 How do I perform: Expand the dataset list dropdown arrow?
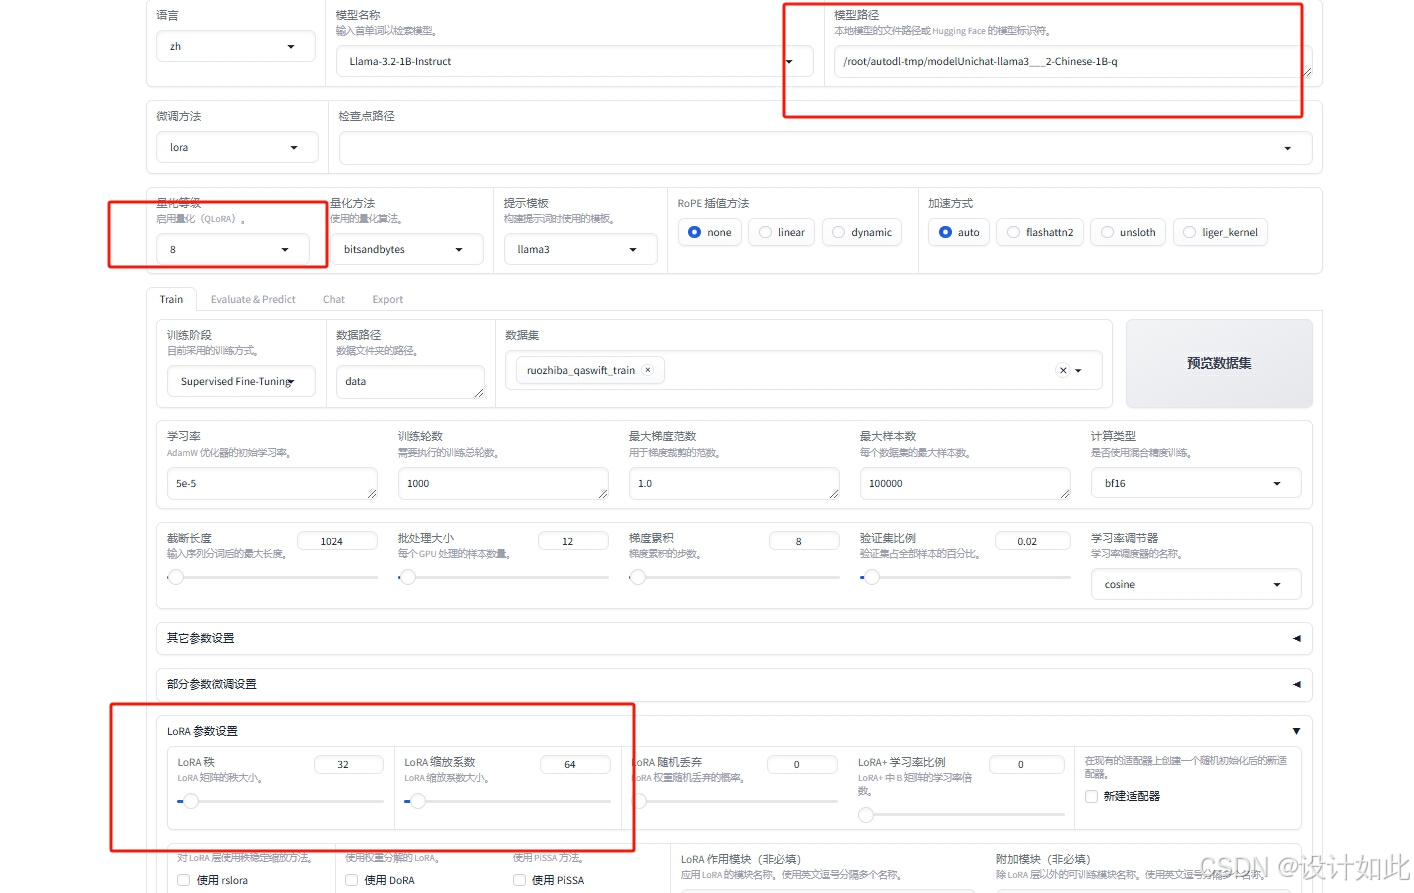[1078, 370]
